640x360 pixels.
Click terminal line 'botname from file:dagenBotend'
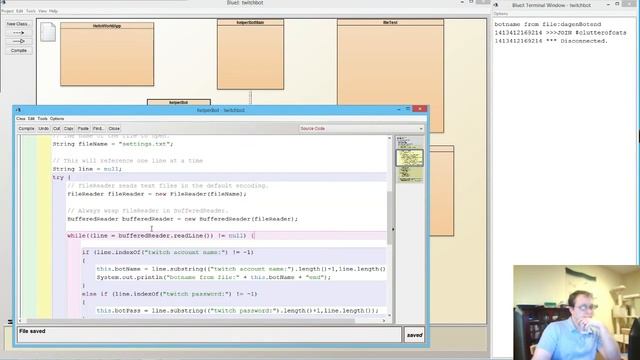[548, 24]
